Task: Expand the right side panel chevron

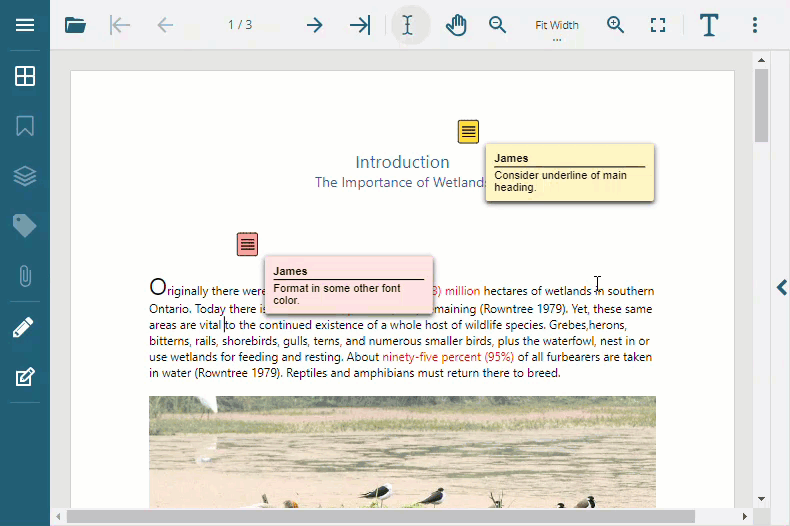Action: pyautogui.click(x=781, y=288)
